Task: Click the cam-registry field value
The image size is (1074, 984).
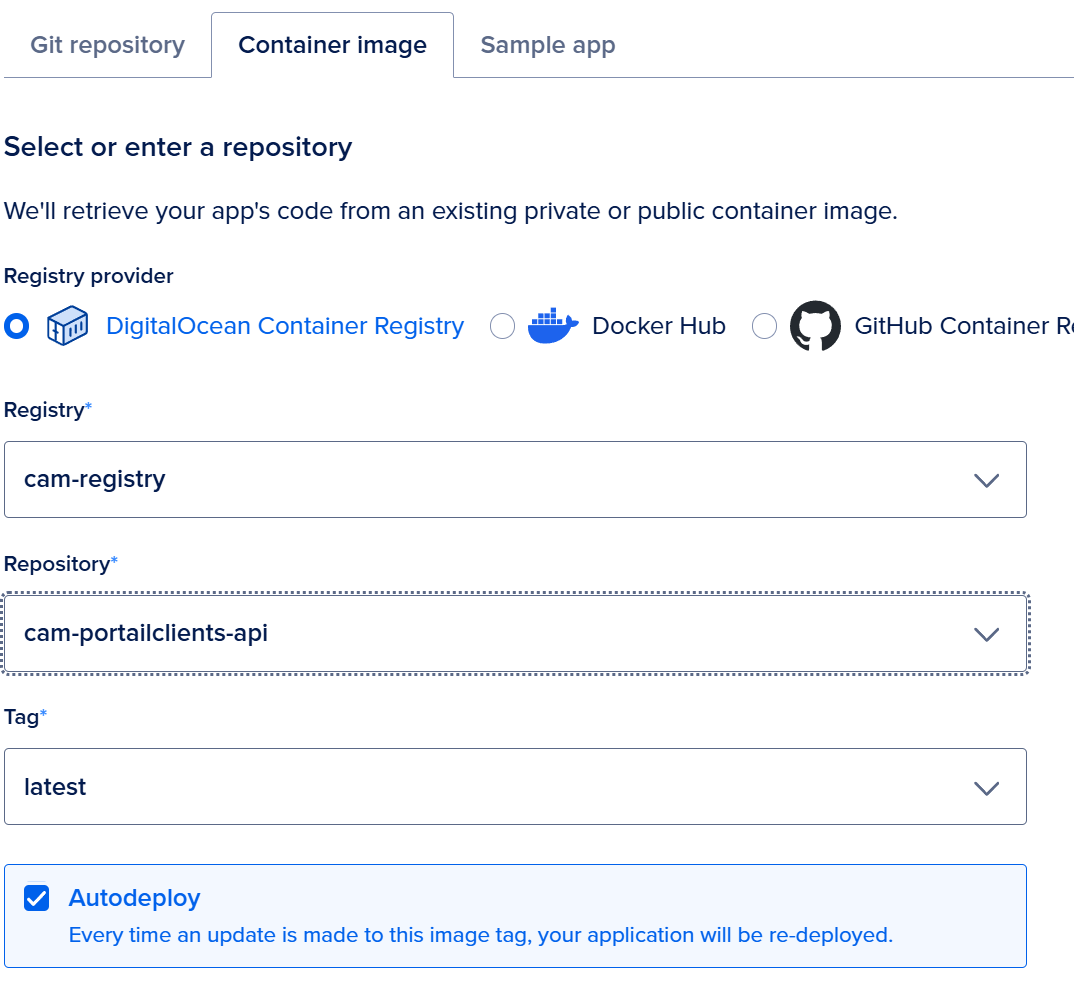Action: coord(95,480)
